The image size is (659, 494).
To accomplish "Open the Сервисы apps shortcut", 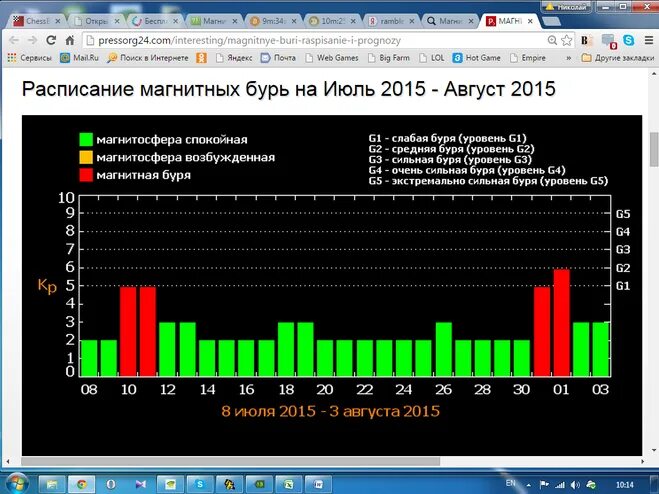I will (x=29, y=58).
